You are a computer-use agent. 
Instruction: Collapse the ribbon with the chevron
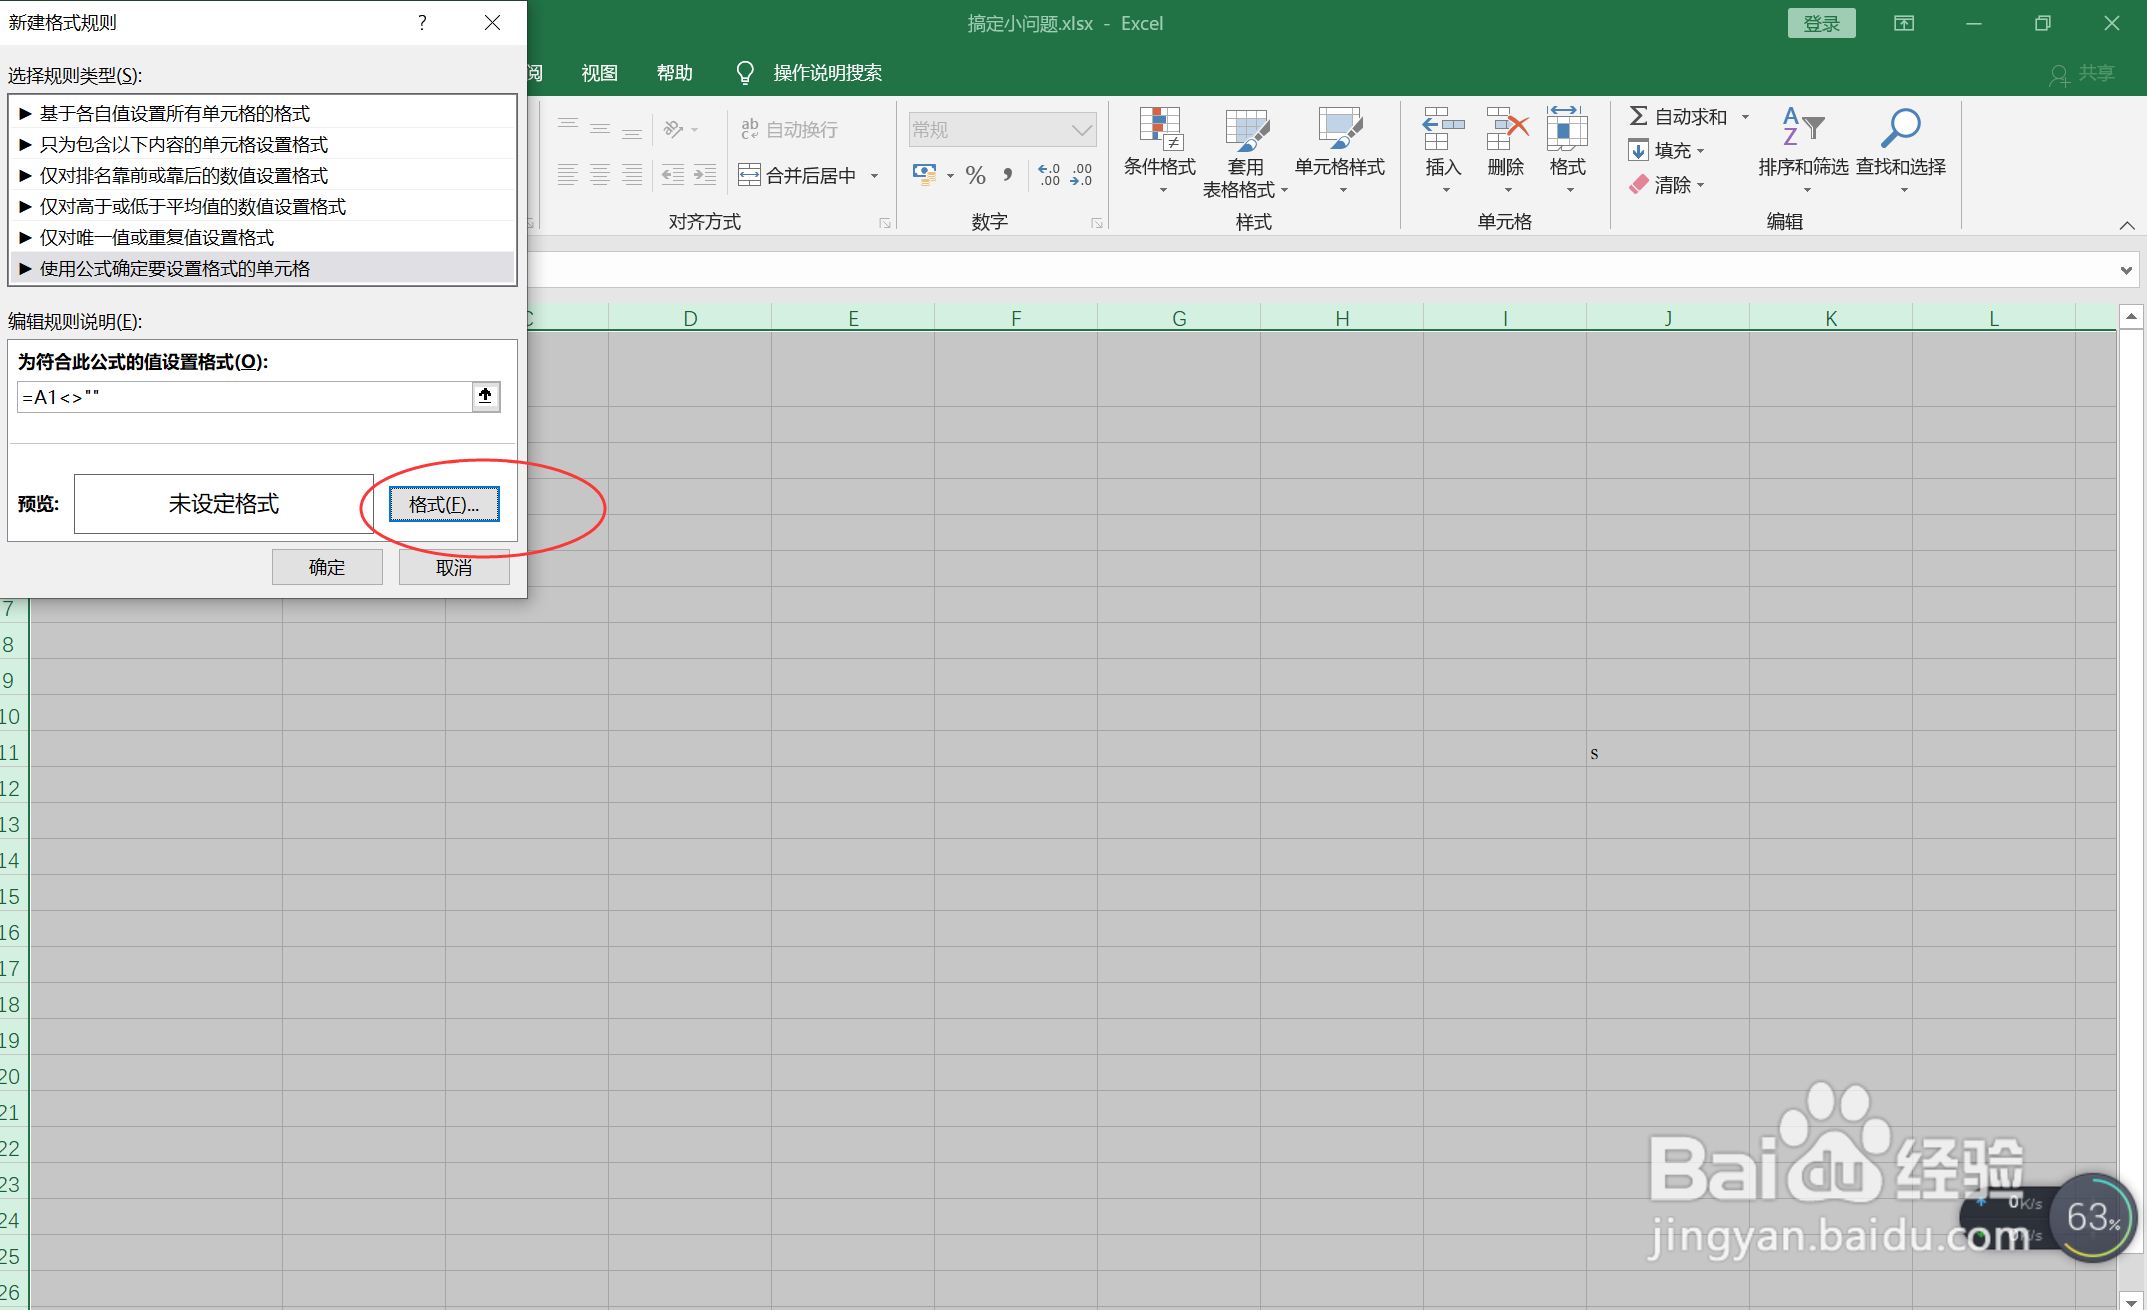coord(2127,226)
